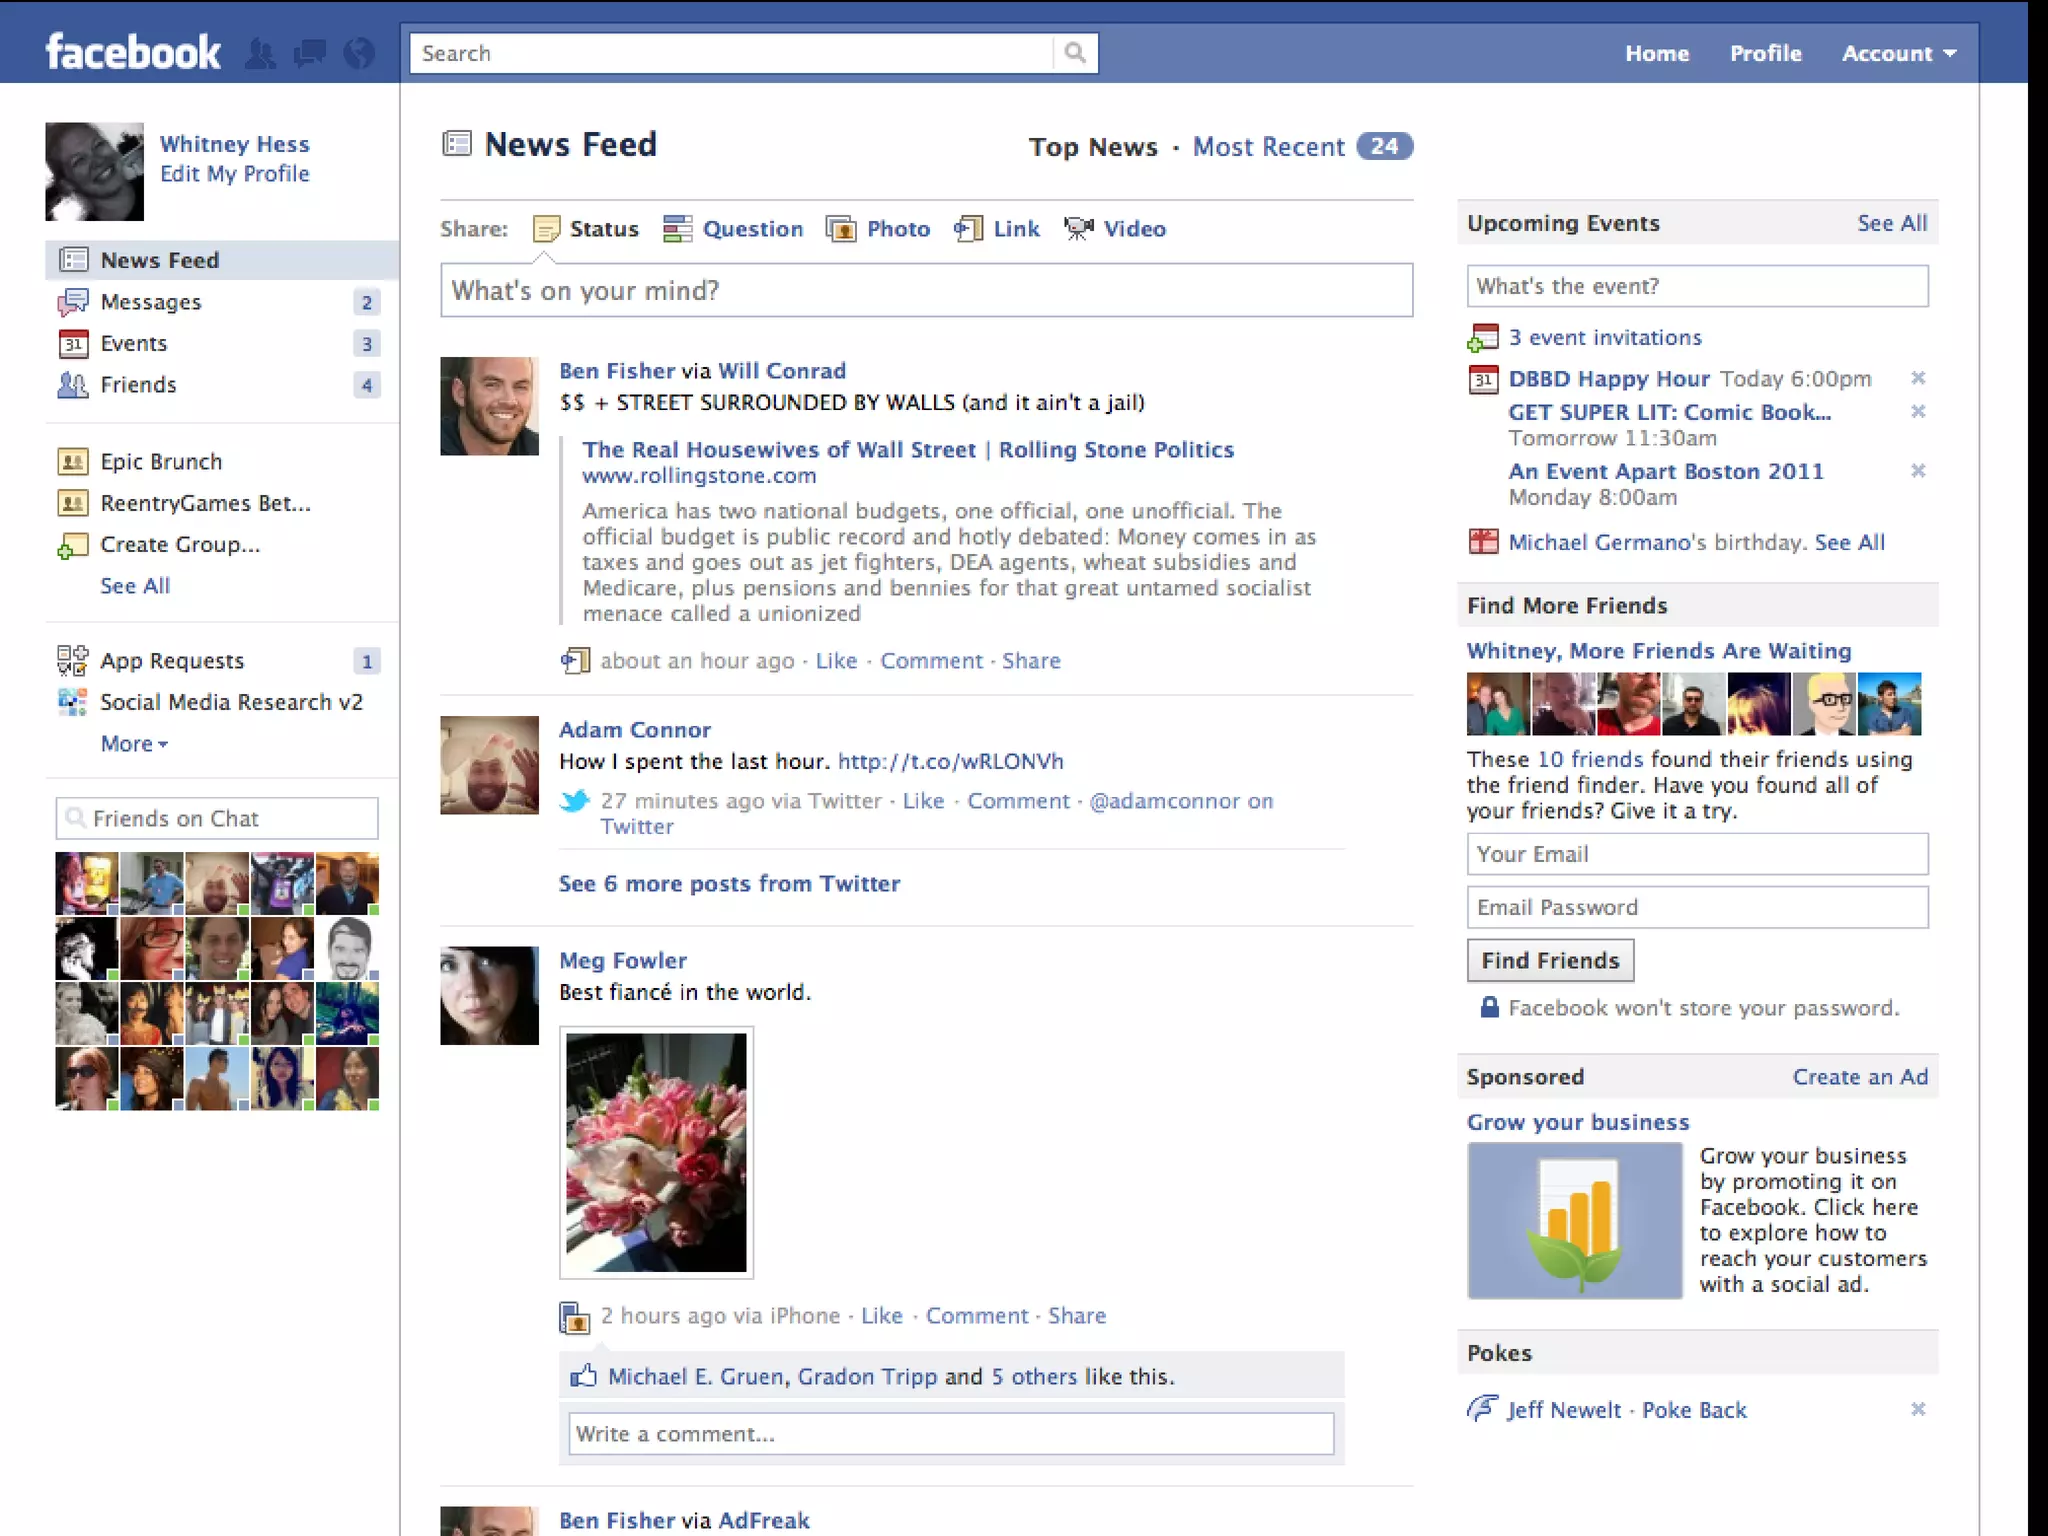Click the search magnifier button

tap(1075, 53)
